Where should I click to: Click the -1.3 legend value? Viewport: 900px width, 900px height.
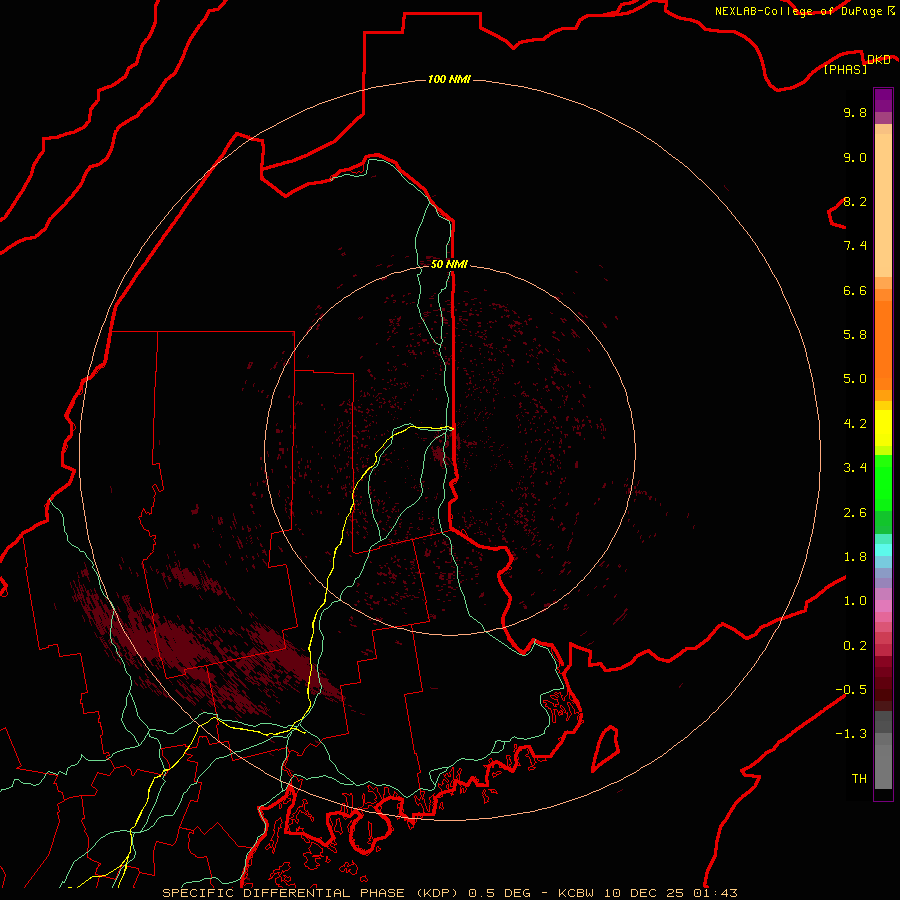851,734
